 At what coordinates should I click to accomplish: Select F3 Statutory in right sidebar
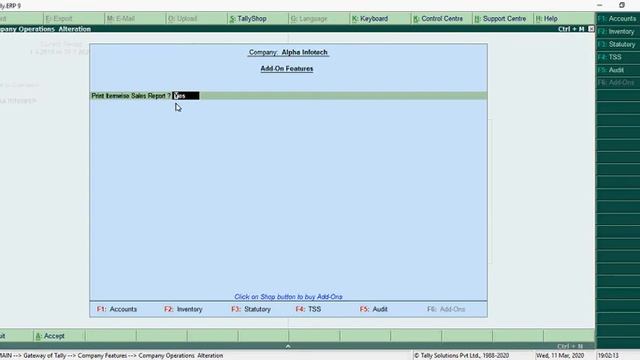coord(618,44)
